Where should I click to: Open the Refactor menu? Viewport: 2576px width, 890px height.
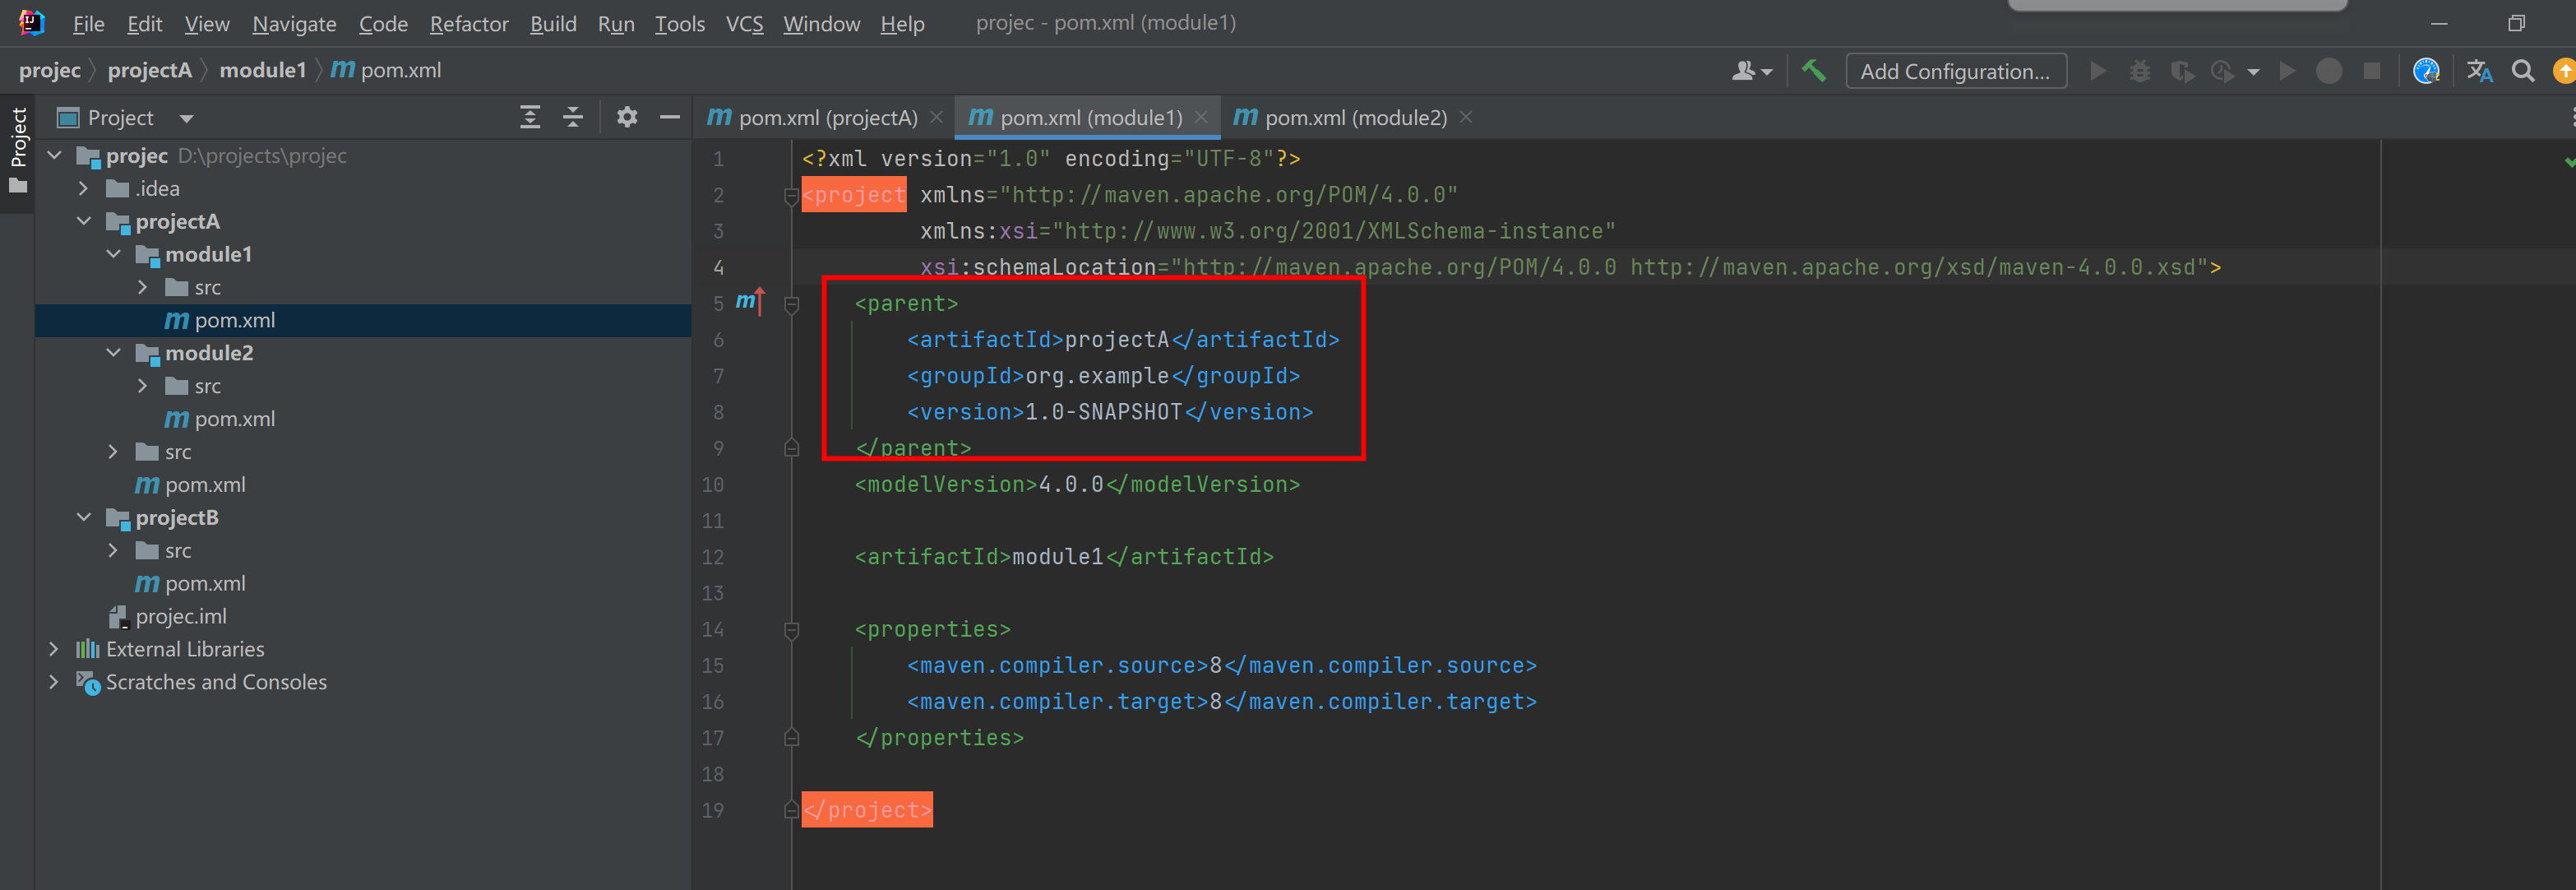coord(469,23)
